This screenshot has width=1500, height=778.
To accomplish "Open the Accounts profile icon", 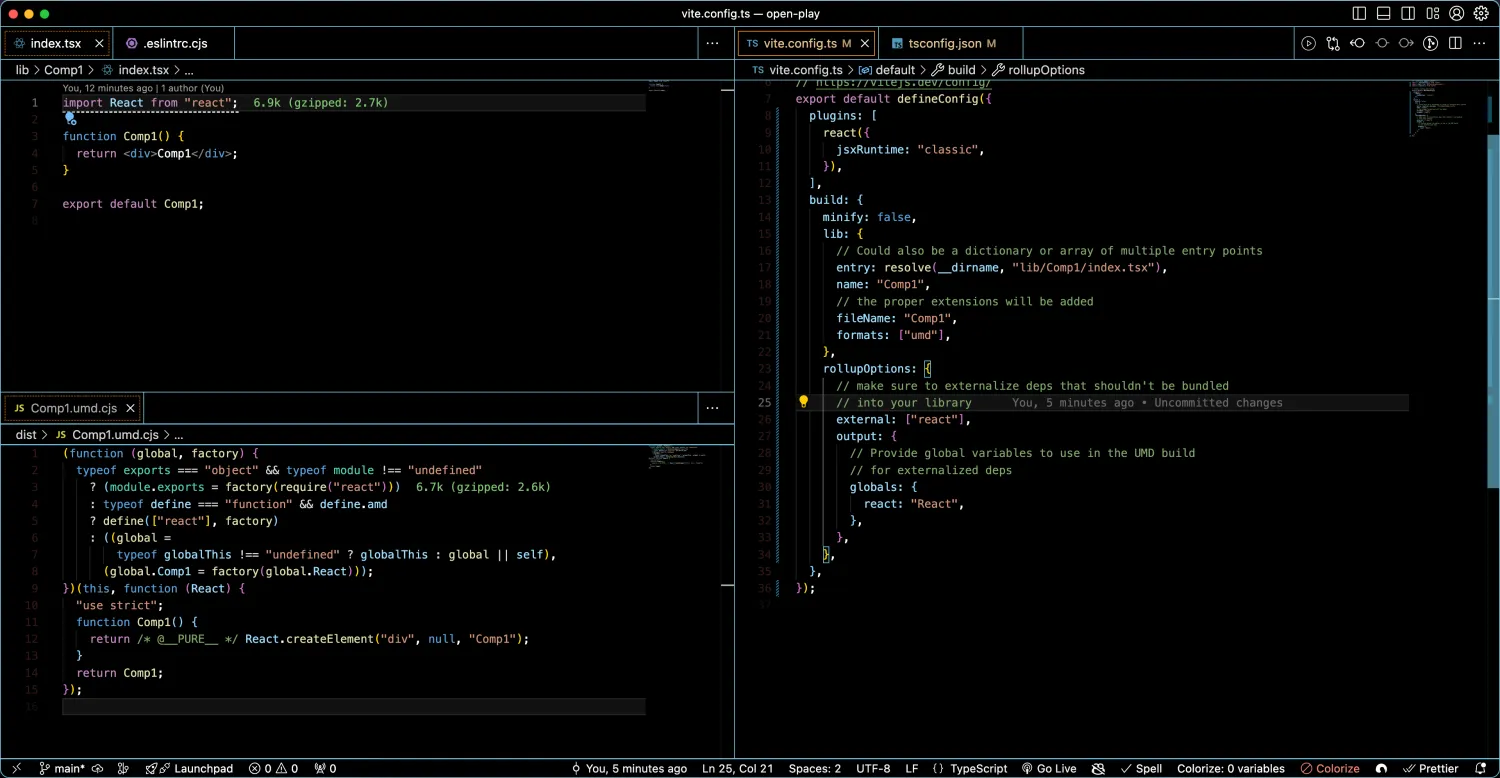I will (x=1457, y=14).
